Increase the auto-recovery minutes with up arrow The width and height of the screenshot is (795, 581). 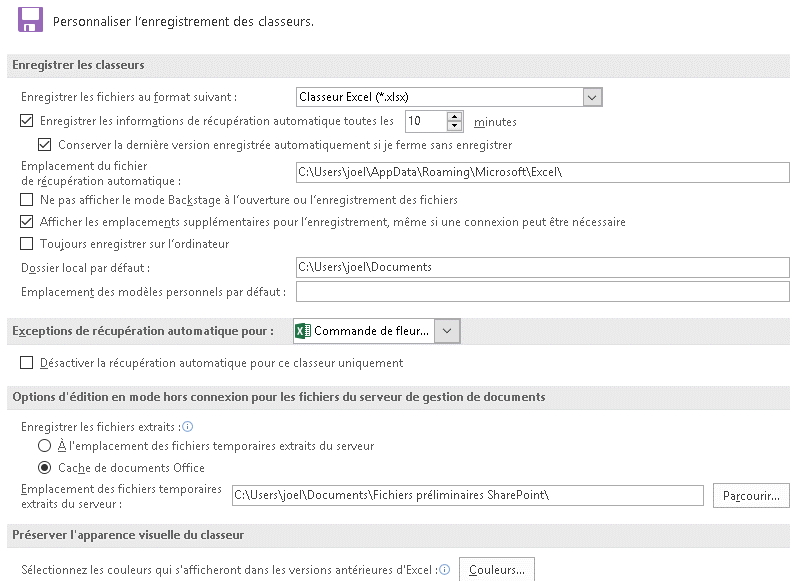455,117
